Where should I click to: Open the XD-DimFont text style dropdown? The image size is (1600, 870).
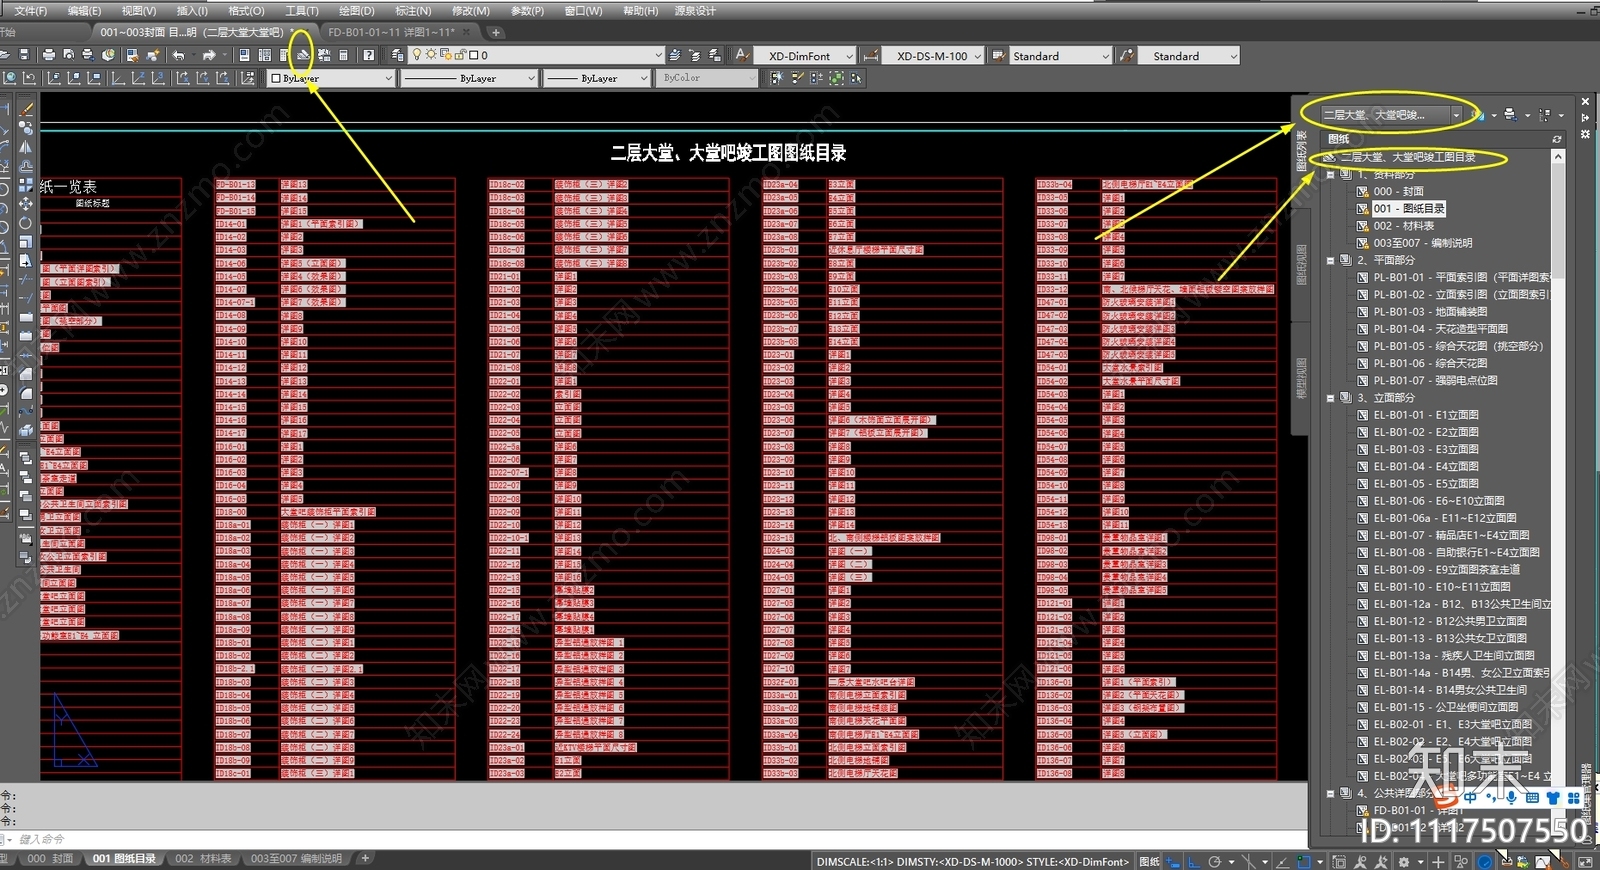tap(806, 56)
